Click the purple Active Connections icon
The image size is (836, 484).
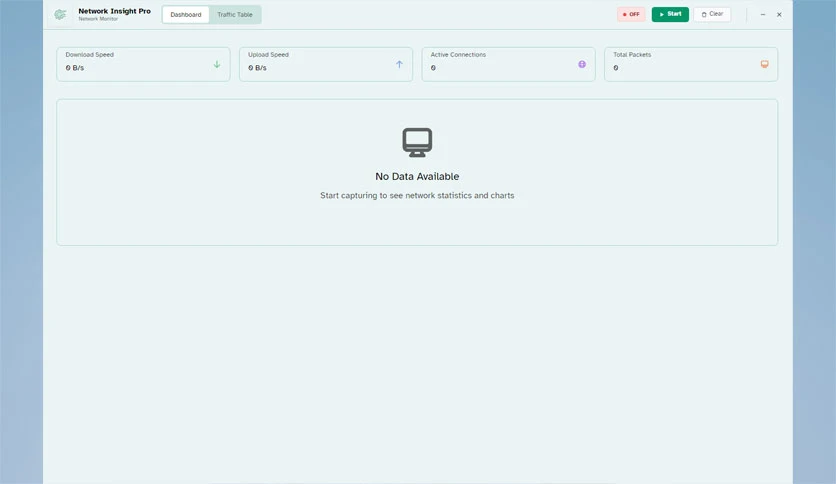[582, 64]
